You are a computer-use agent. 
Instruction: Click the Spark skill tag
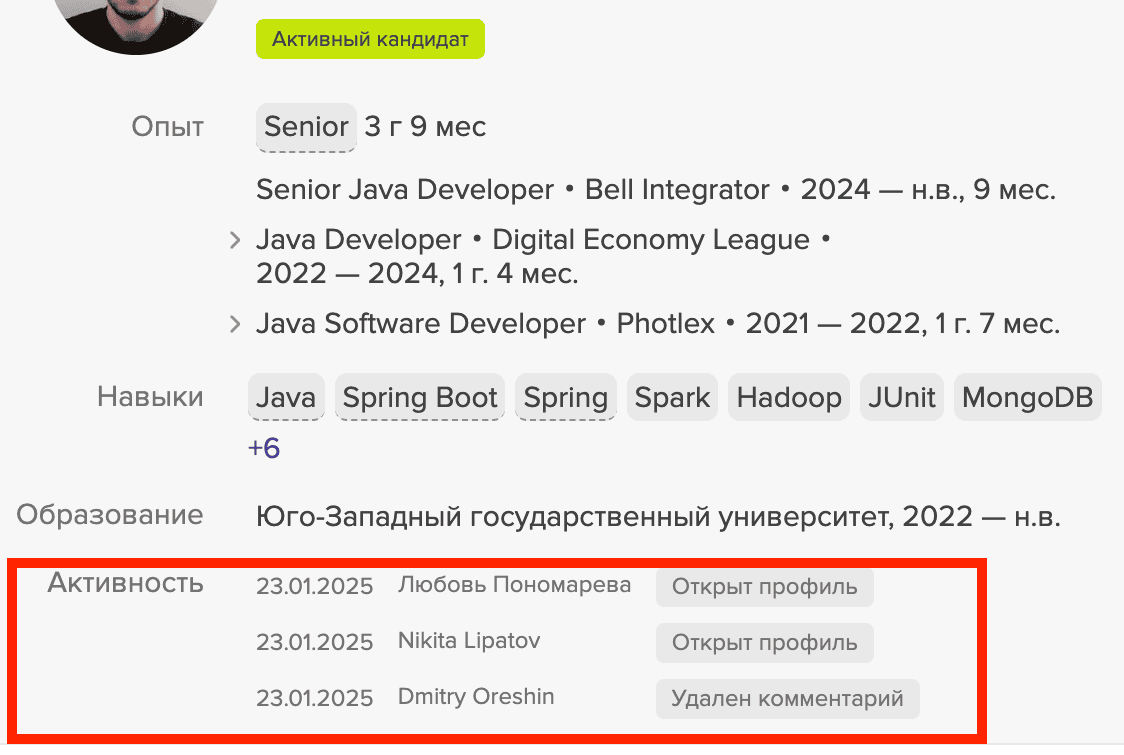[x=672, y=397]
